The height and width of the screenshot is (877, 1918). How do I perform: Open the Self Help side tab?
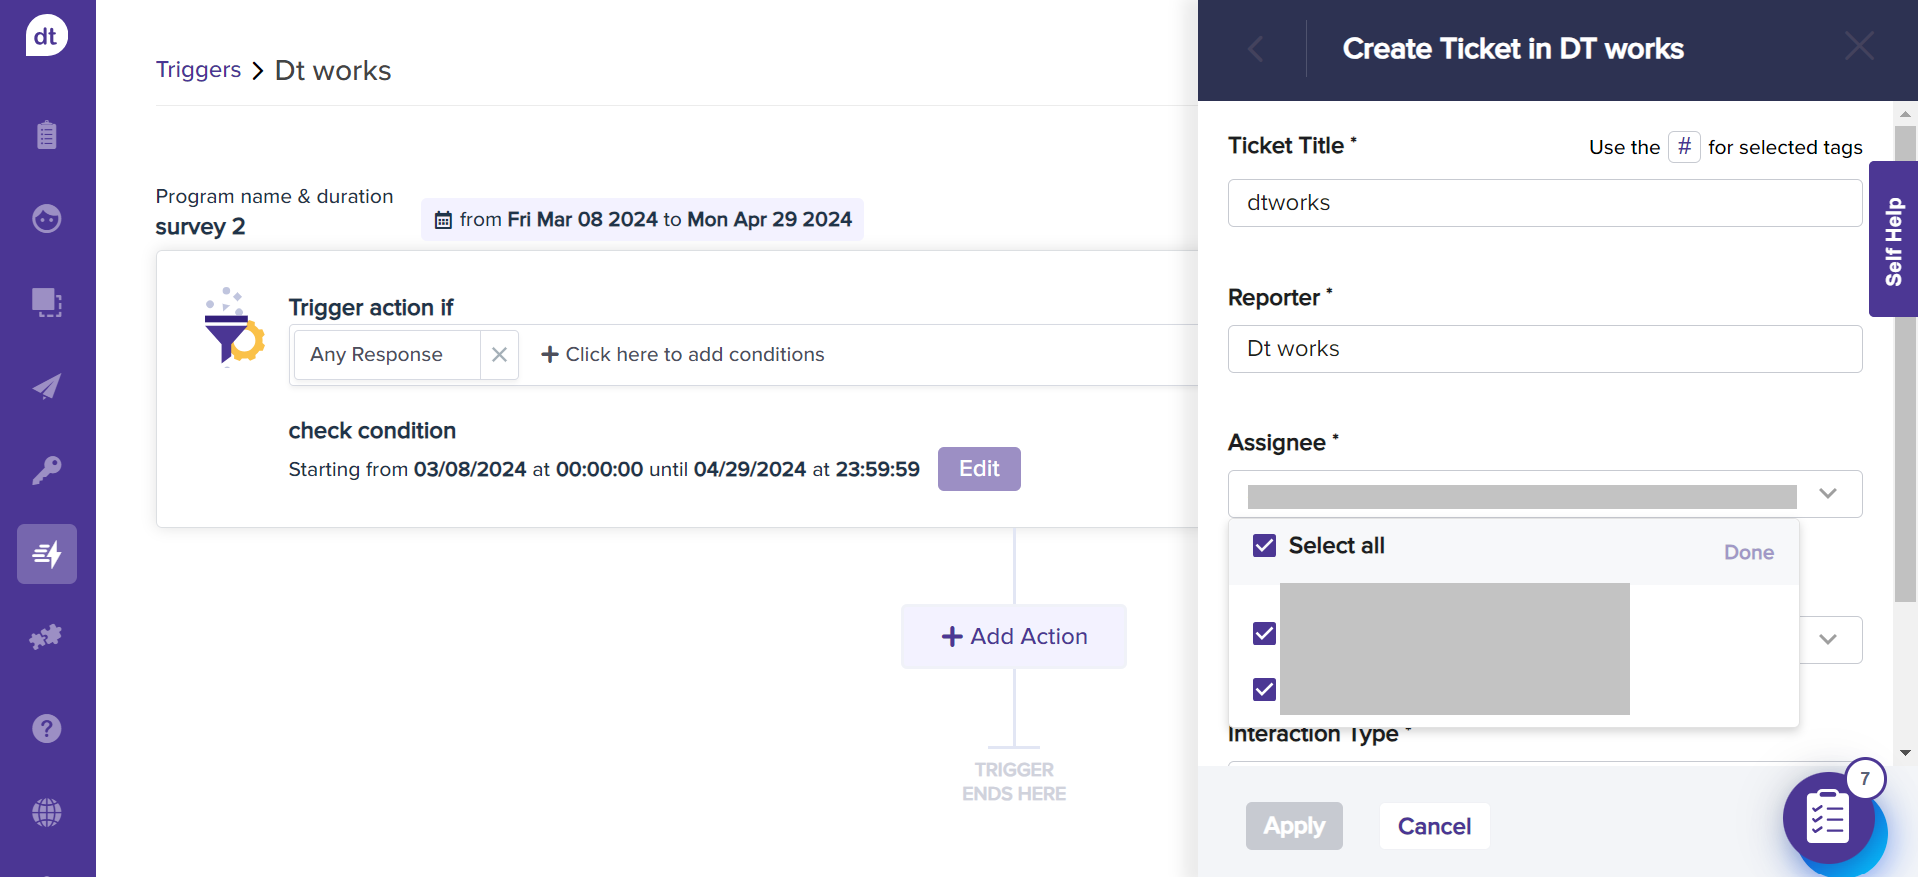pyautogui.click(x=1892, y=240)
